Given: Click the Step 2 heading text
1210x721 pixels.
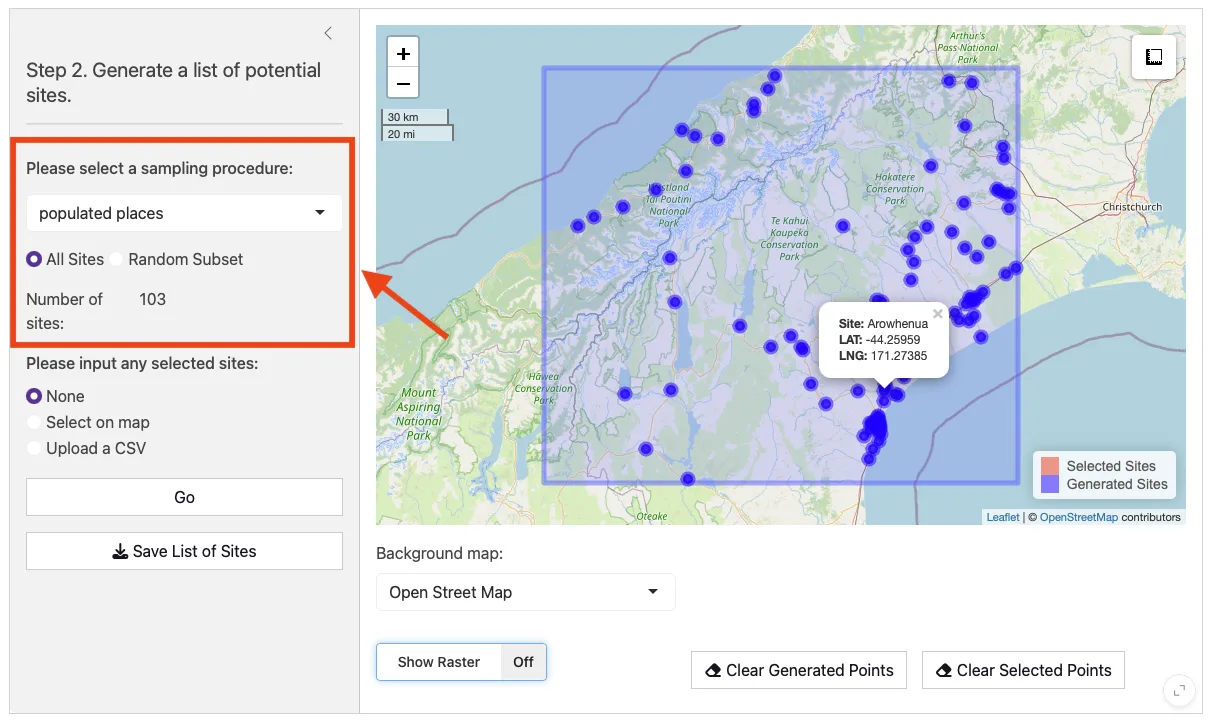Looking at the screenshot, I should (174, 83).
